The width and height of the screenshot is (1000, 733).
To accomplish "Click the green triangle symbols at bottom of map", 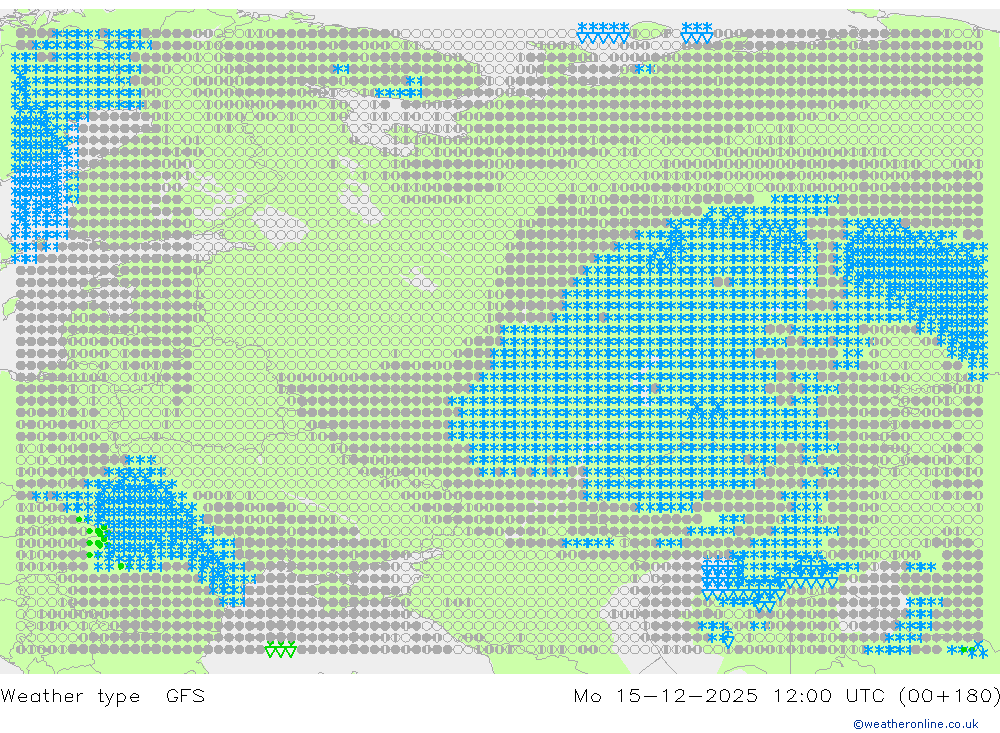I will click(x=281, y=649).
